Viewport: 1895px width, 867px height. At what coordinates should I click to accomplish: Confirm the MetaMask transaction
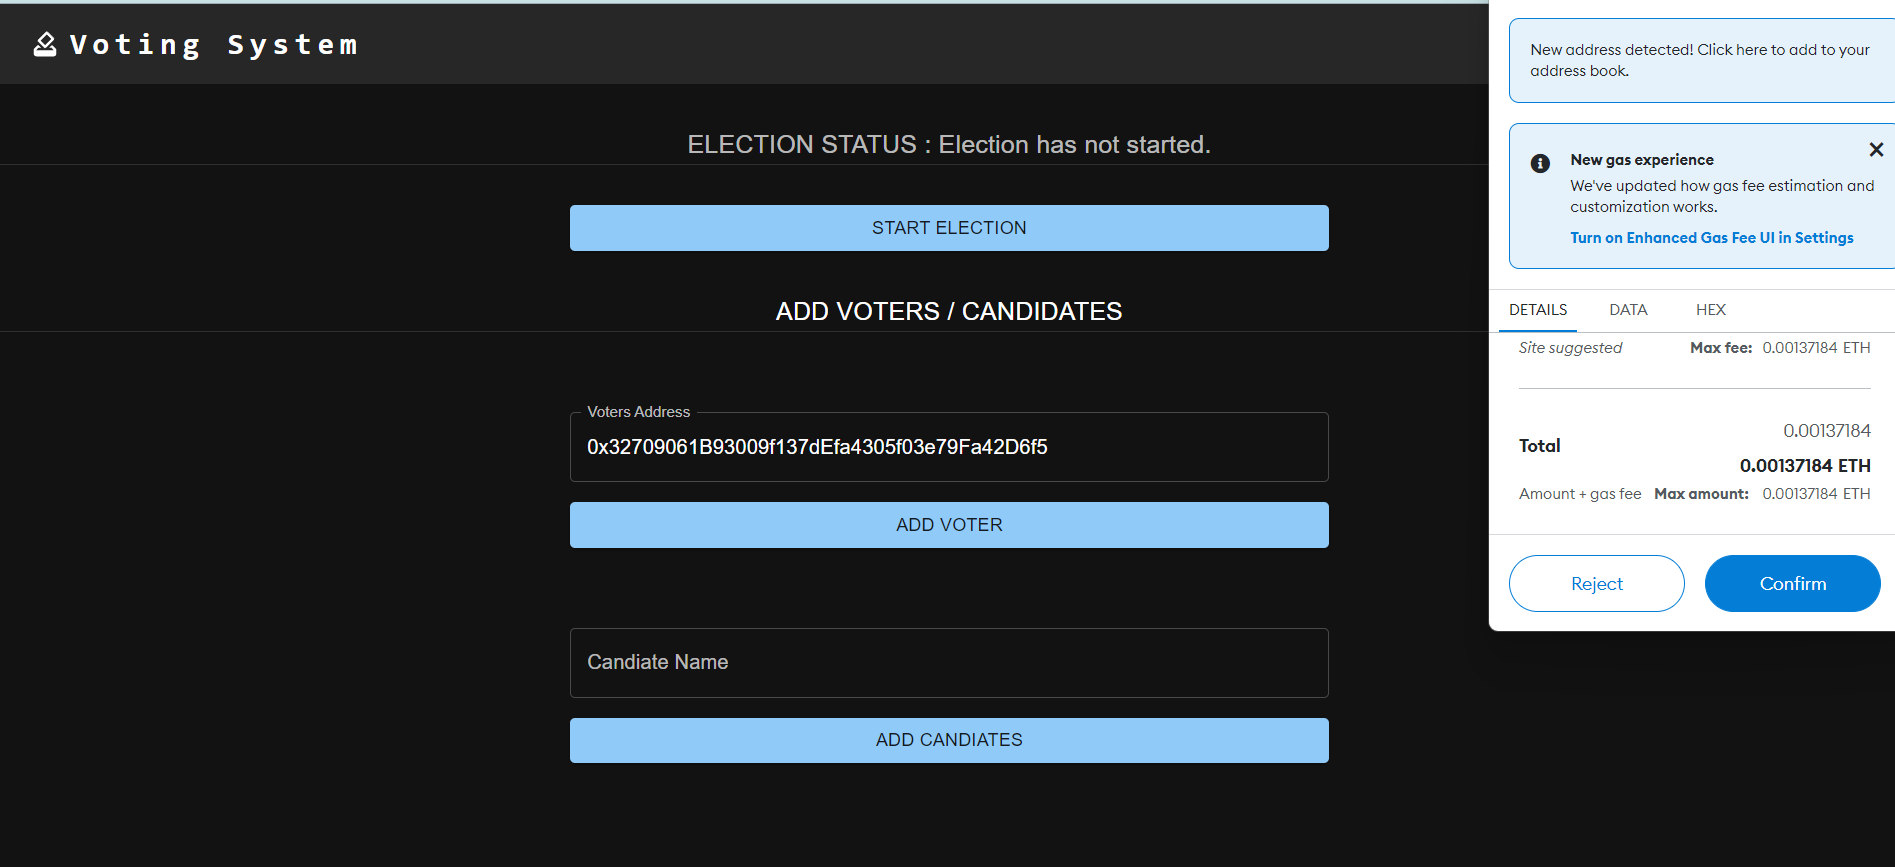(1792, 583)
